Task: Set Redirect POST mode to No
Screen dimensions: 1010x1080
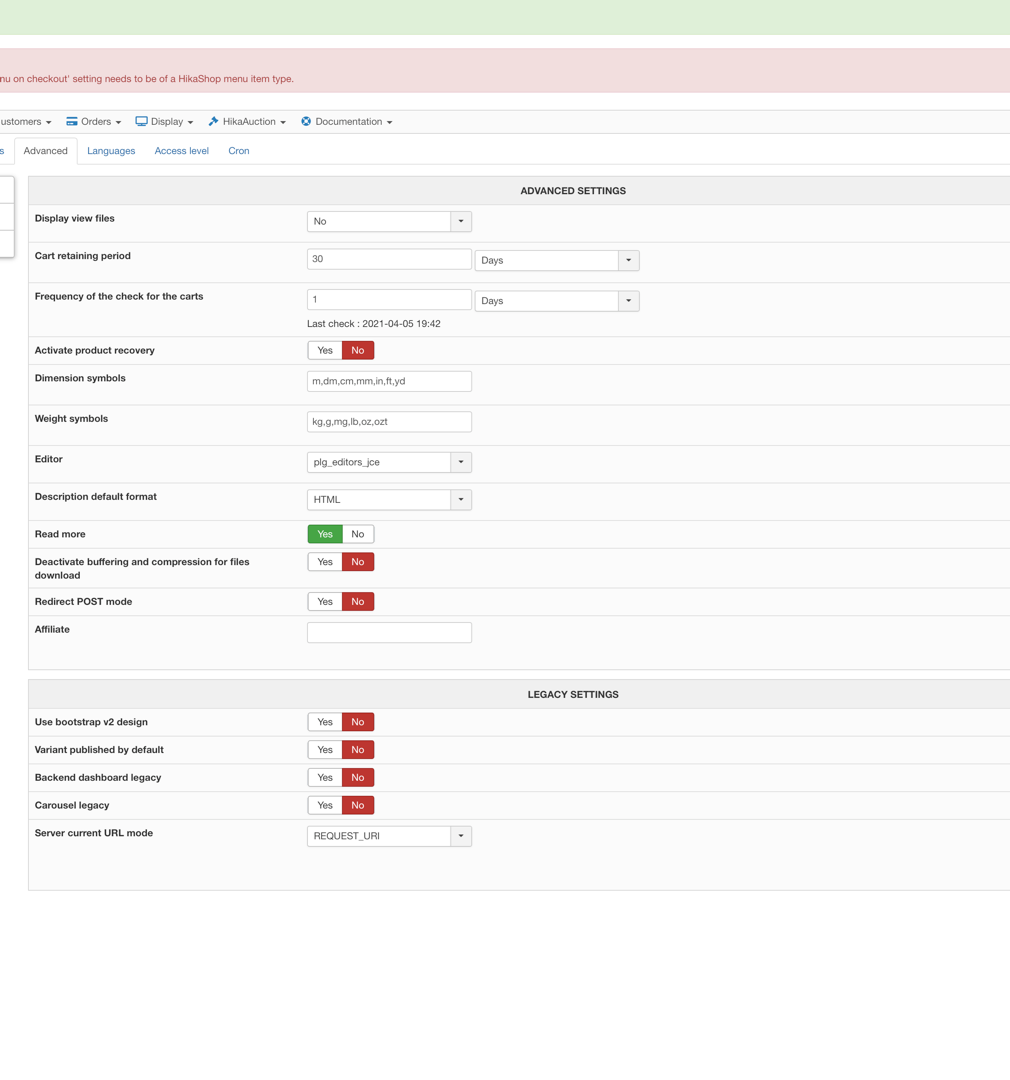Action: point(358,602)
